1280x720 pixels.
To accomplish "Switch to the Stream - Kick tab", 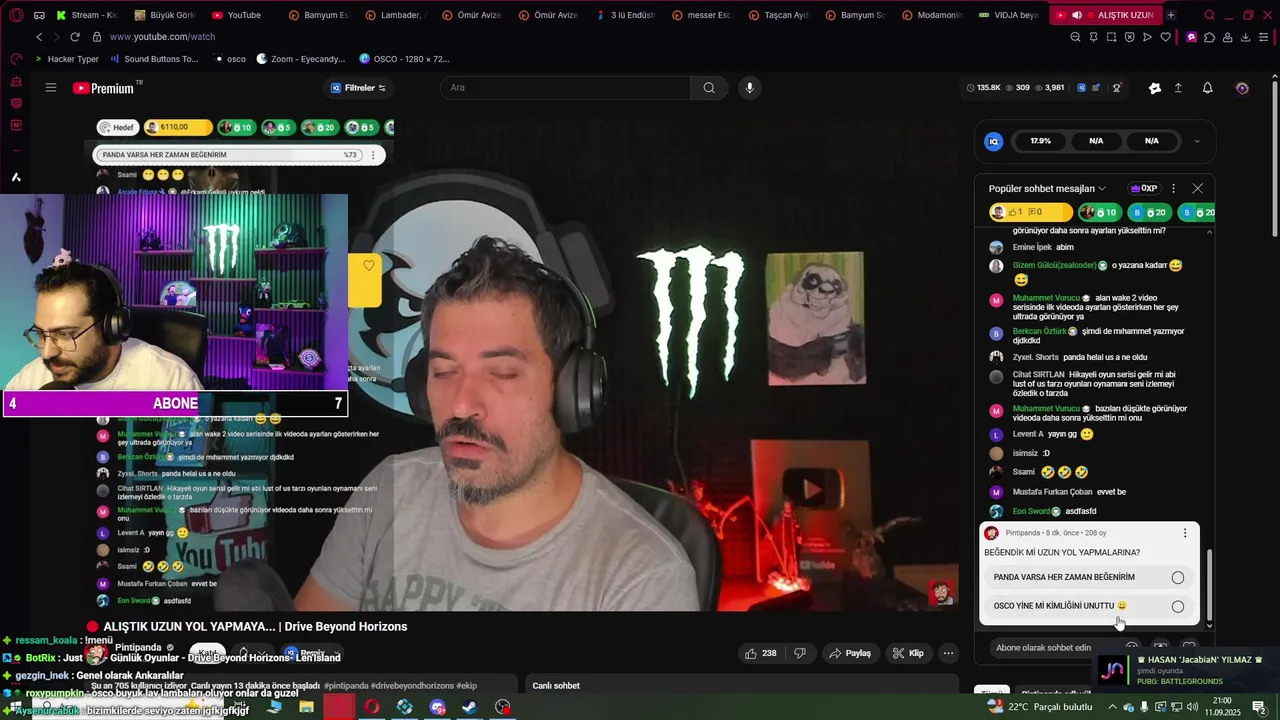I will (88, 15).
